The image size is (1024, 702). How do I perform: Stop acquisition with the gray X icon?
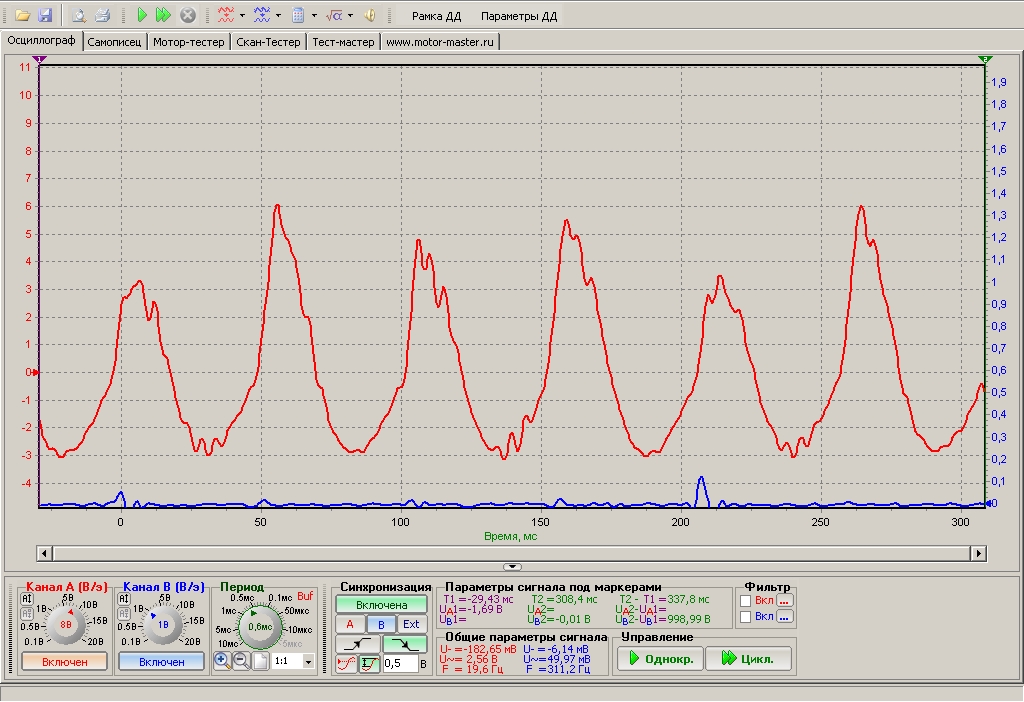click(187, 15)
